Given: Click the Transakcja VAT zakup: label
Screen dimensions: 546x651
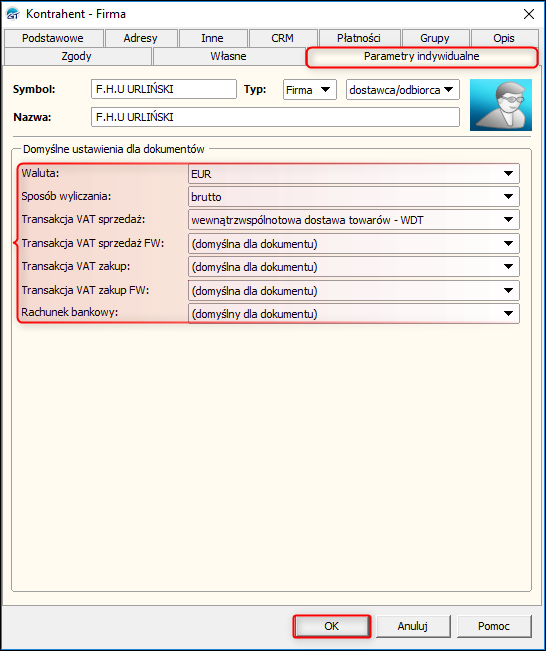Looking at the screenshot, I should [76, 266].
